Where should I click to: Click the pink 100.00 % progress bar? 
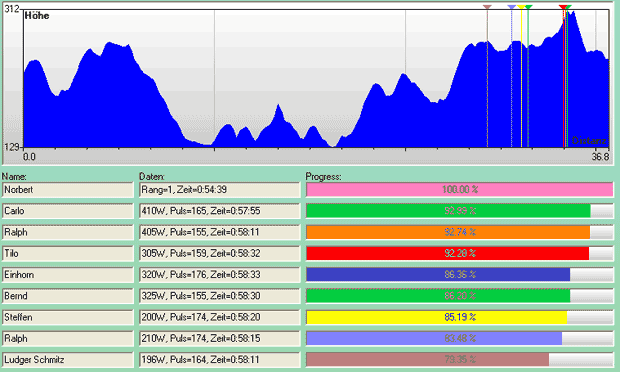click(459, 190)
